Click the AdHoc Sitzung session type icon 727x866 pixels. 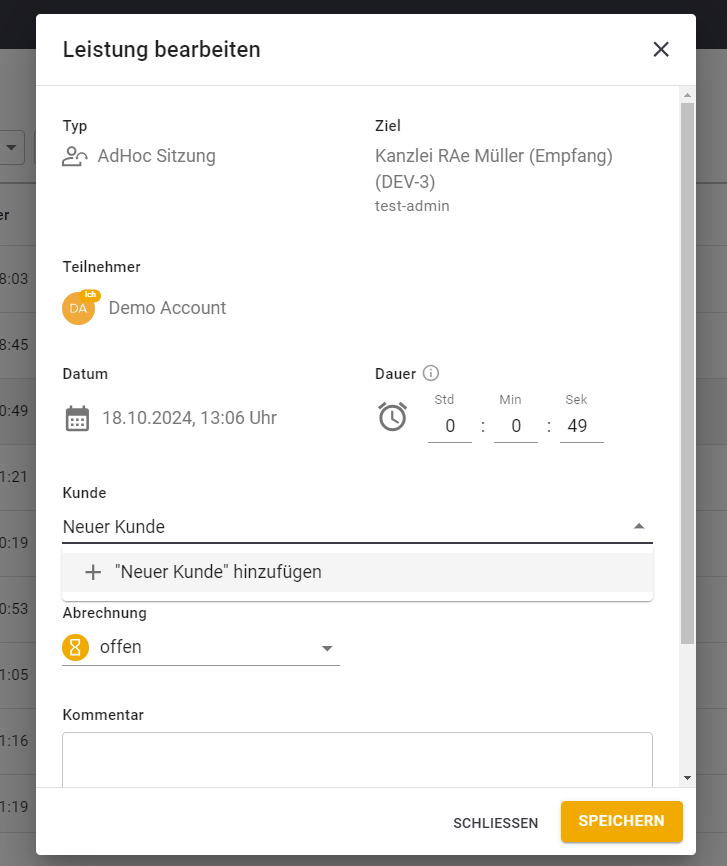coord(75,156)
